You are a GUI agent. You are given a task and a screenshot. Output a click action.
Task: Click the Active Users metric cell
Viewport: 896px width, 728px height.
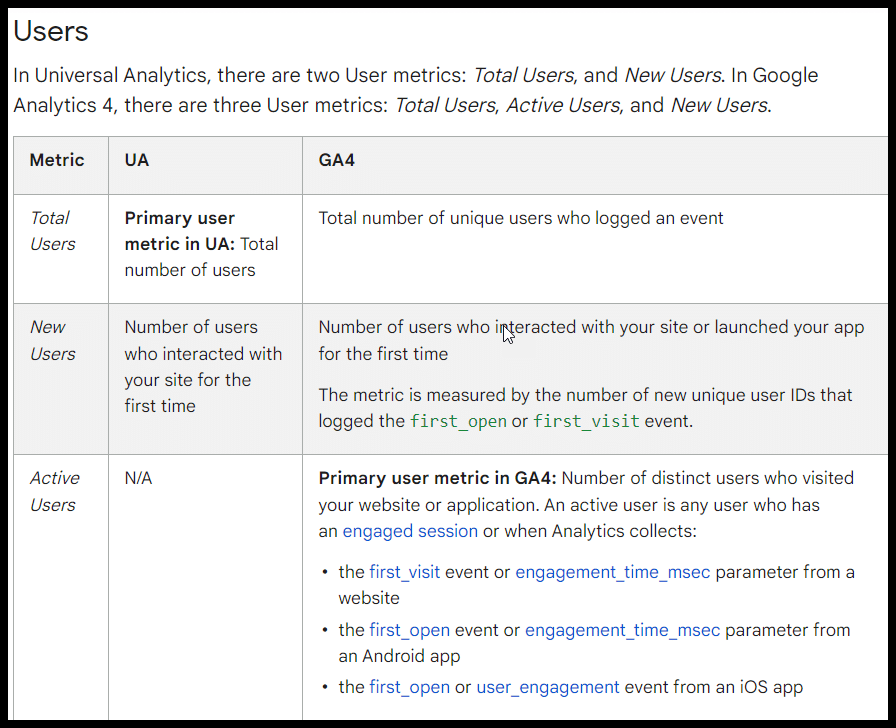point(54,491)
